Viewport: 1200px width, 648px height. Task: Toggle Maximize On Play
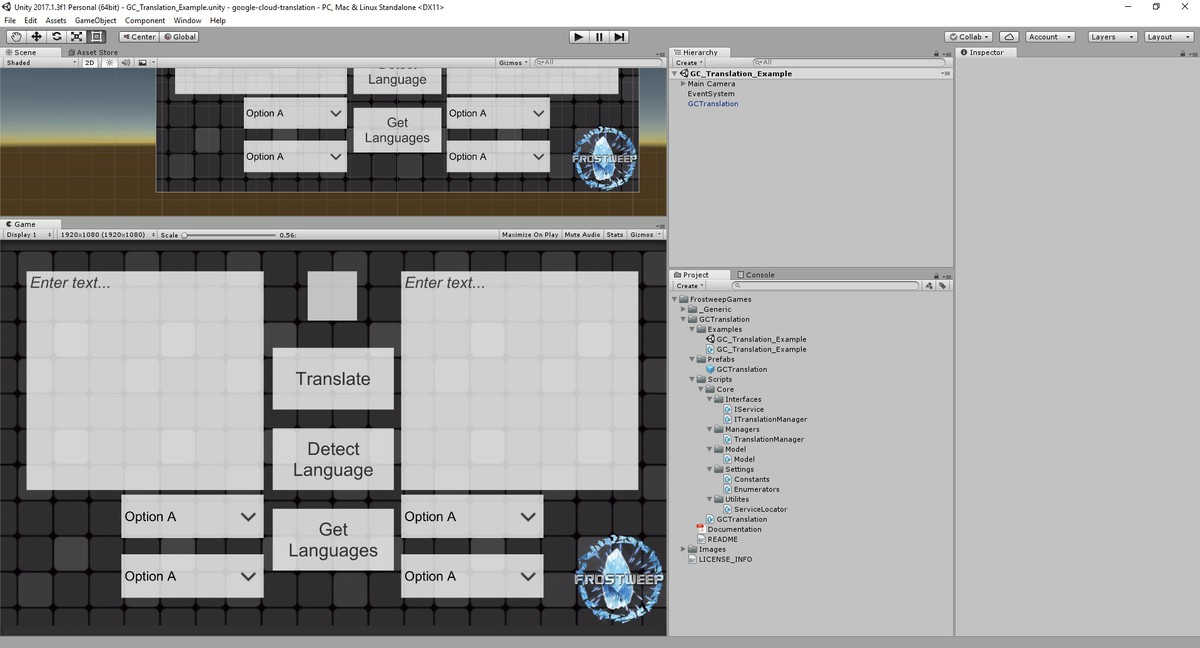coord(530,235)
